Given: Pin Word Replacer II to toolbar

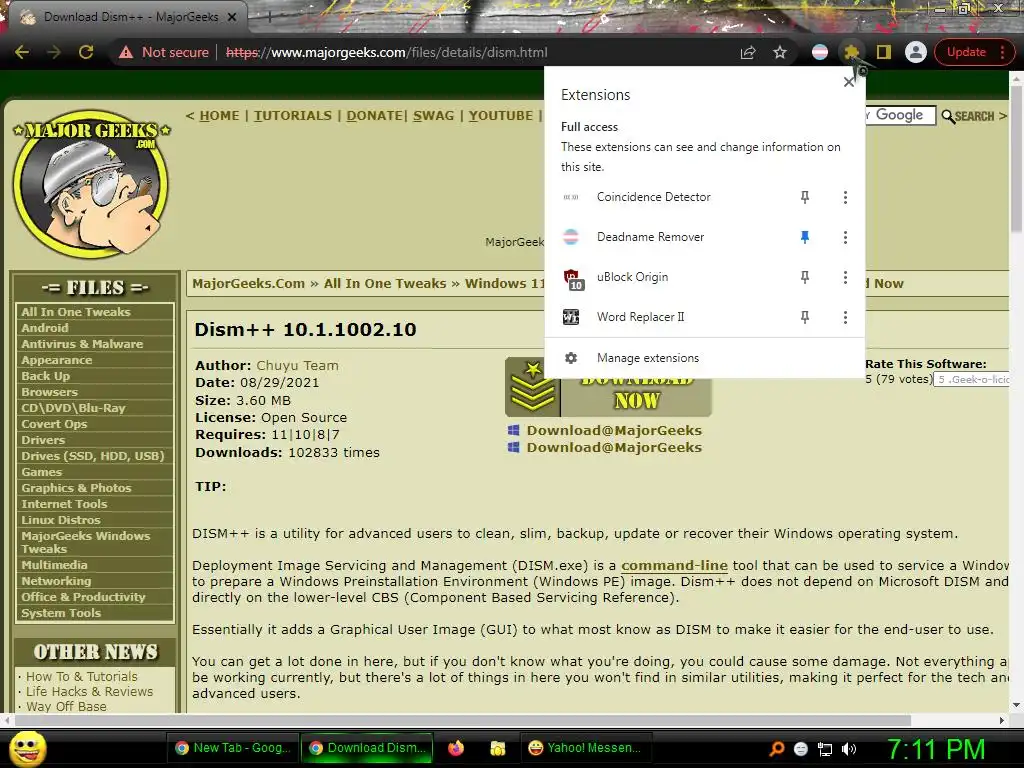Looking at the screenshot, I should pos(805,317).
